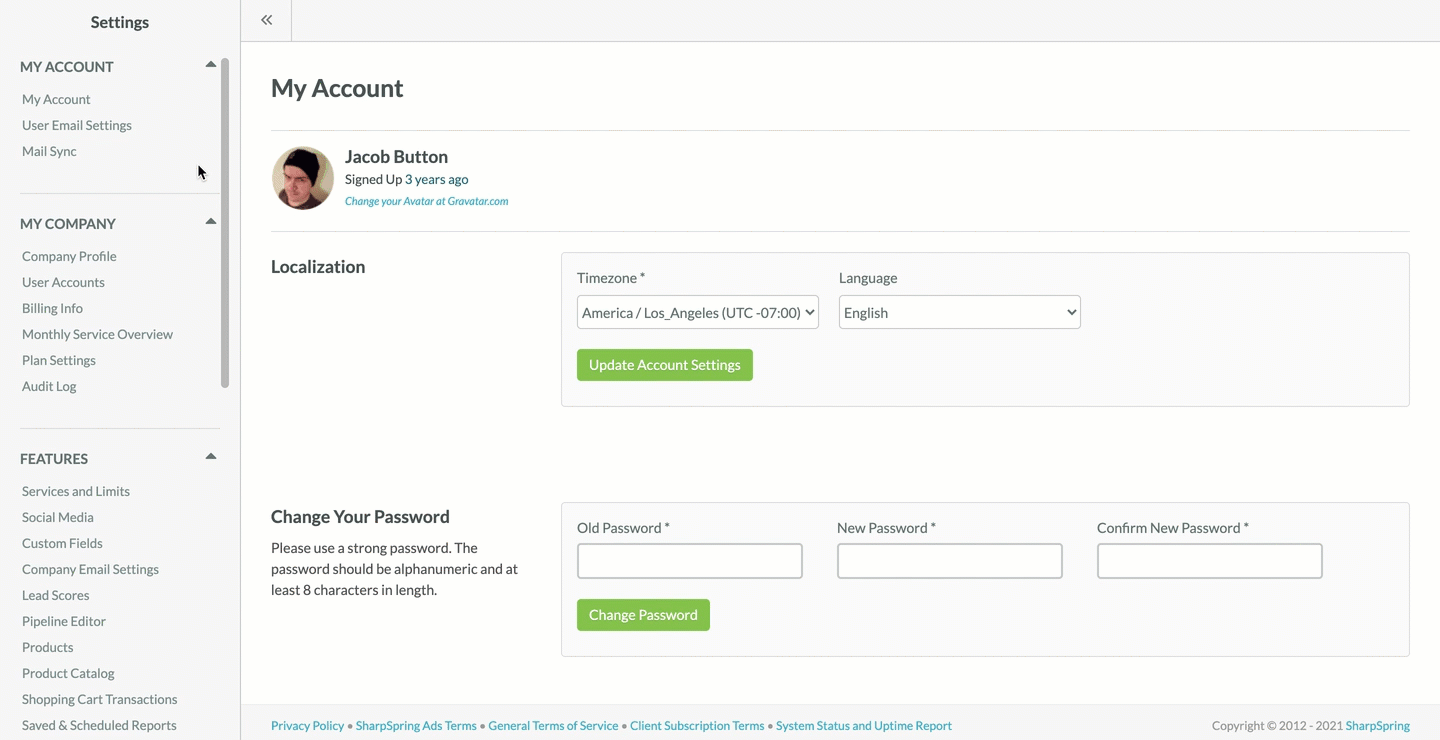Screen dimensions: 1440x740
Task: Focus the Old Password field
Action: click(689, 561)
